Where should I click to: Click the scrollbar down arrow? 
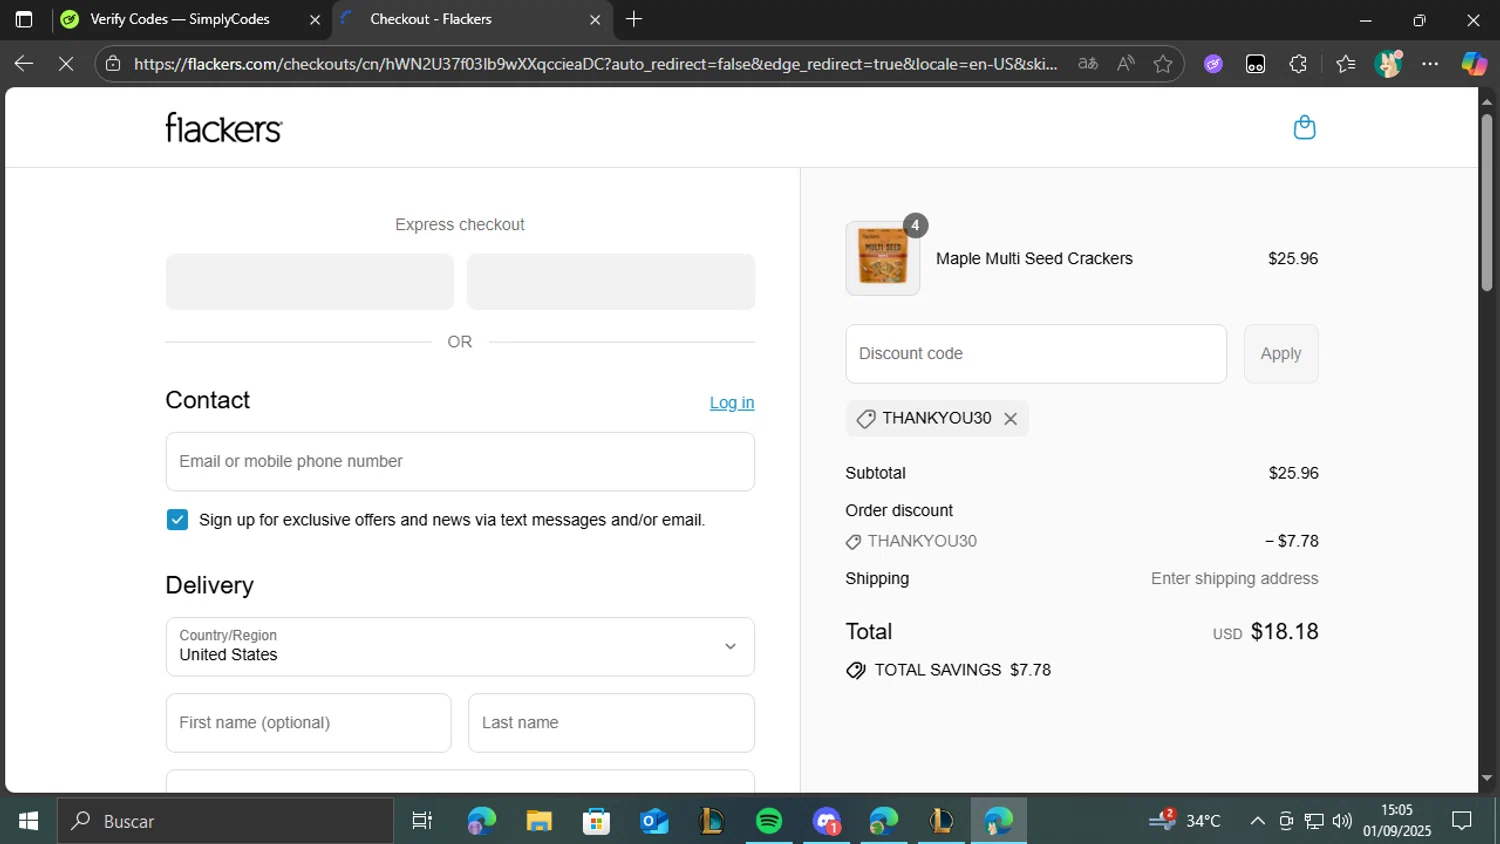(x=1486, y=778)
